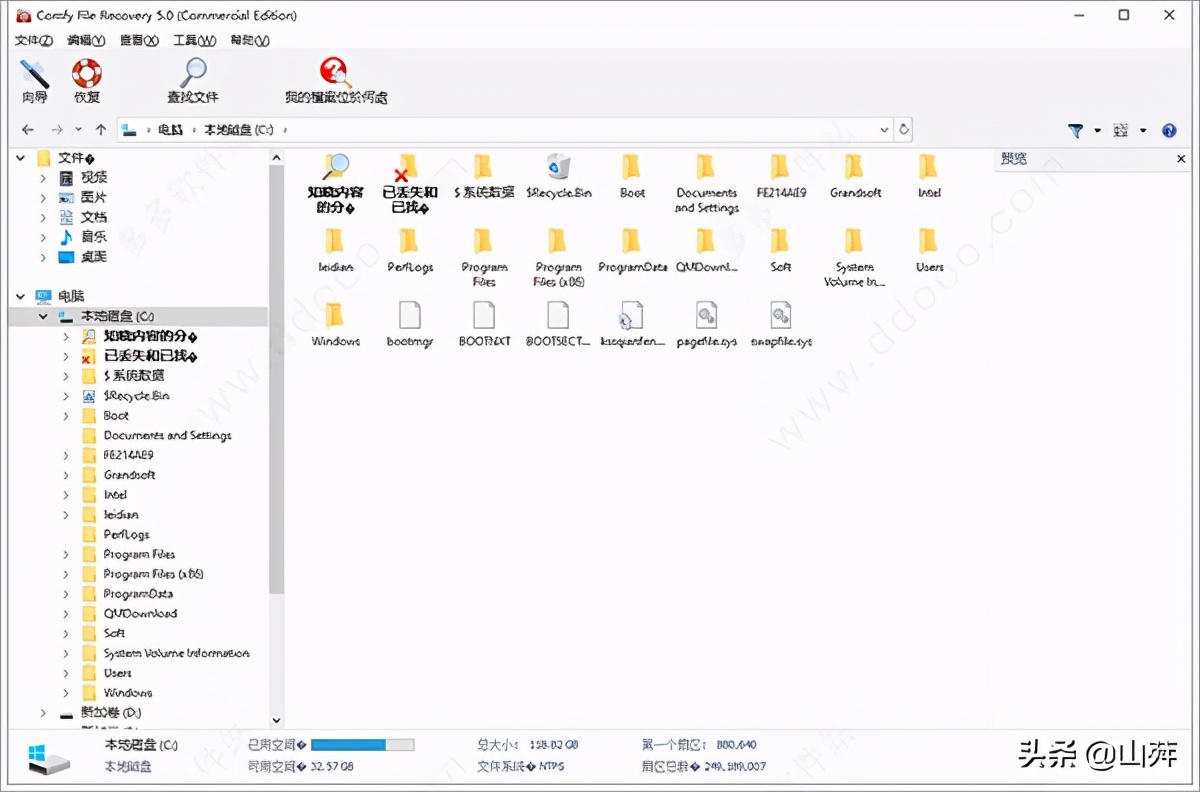The width and height of the screenshot is (1200, 792).
Task: Click the blue help icon at top right
Action: pos(1168,130)
